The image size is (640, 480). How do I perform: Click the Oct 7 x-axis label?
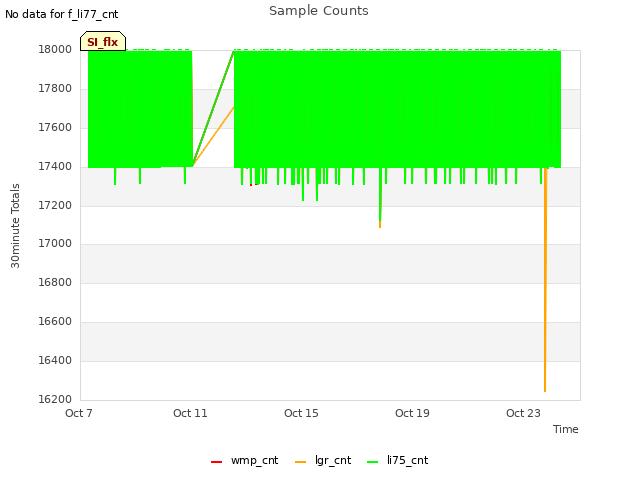[x=79, y=413]
